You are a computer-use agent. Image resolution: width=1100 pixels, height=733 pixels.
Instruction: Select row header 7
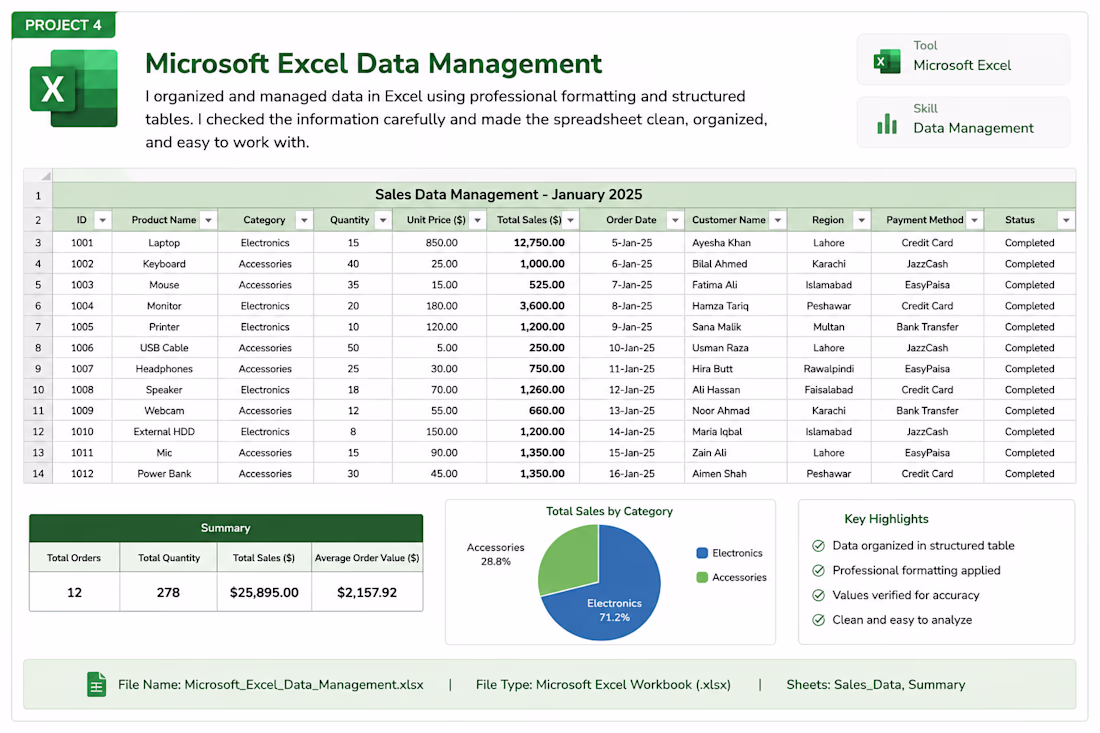(38, 327)
